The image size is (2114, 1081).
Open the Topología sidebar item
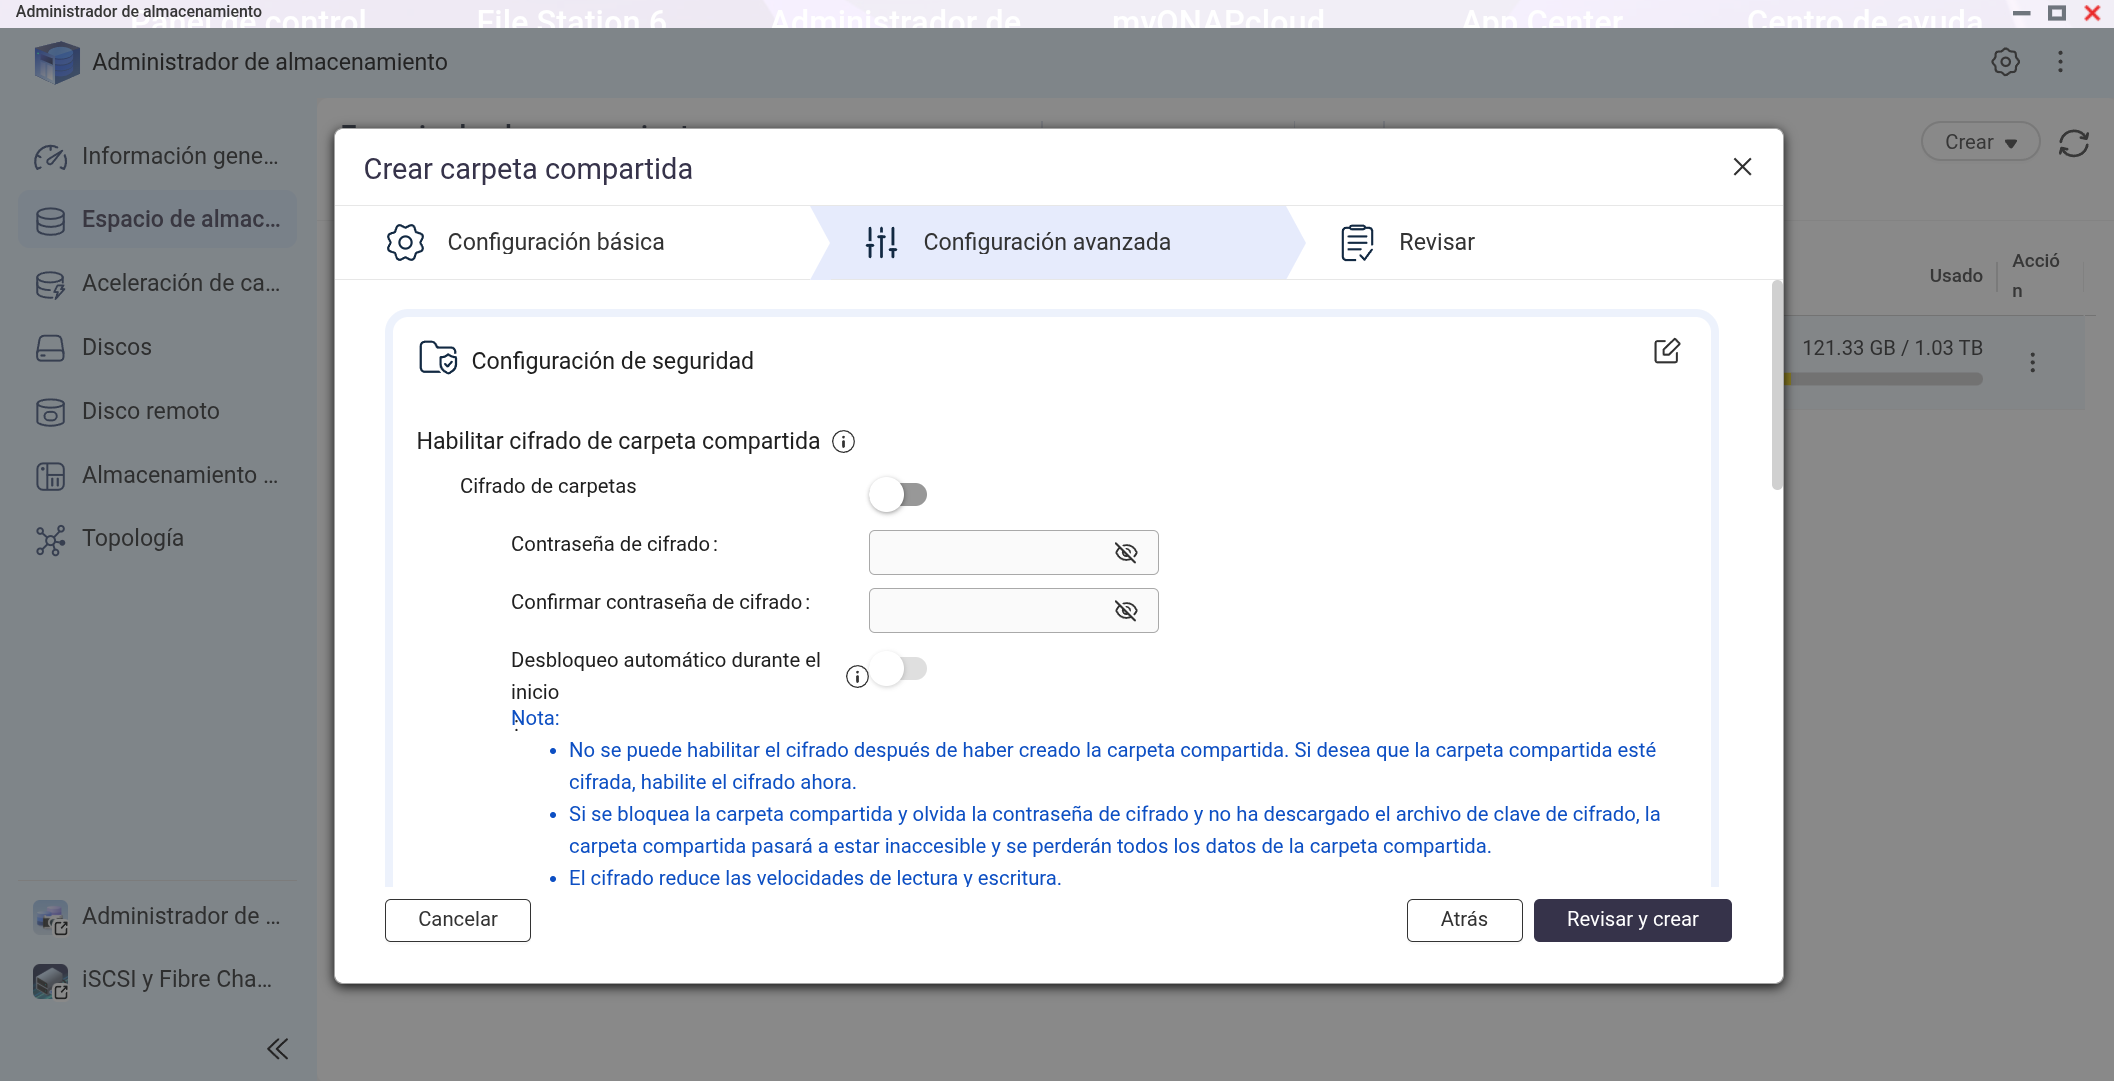(132, 539)
